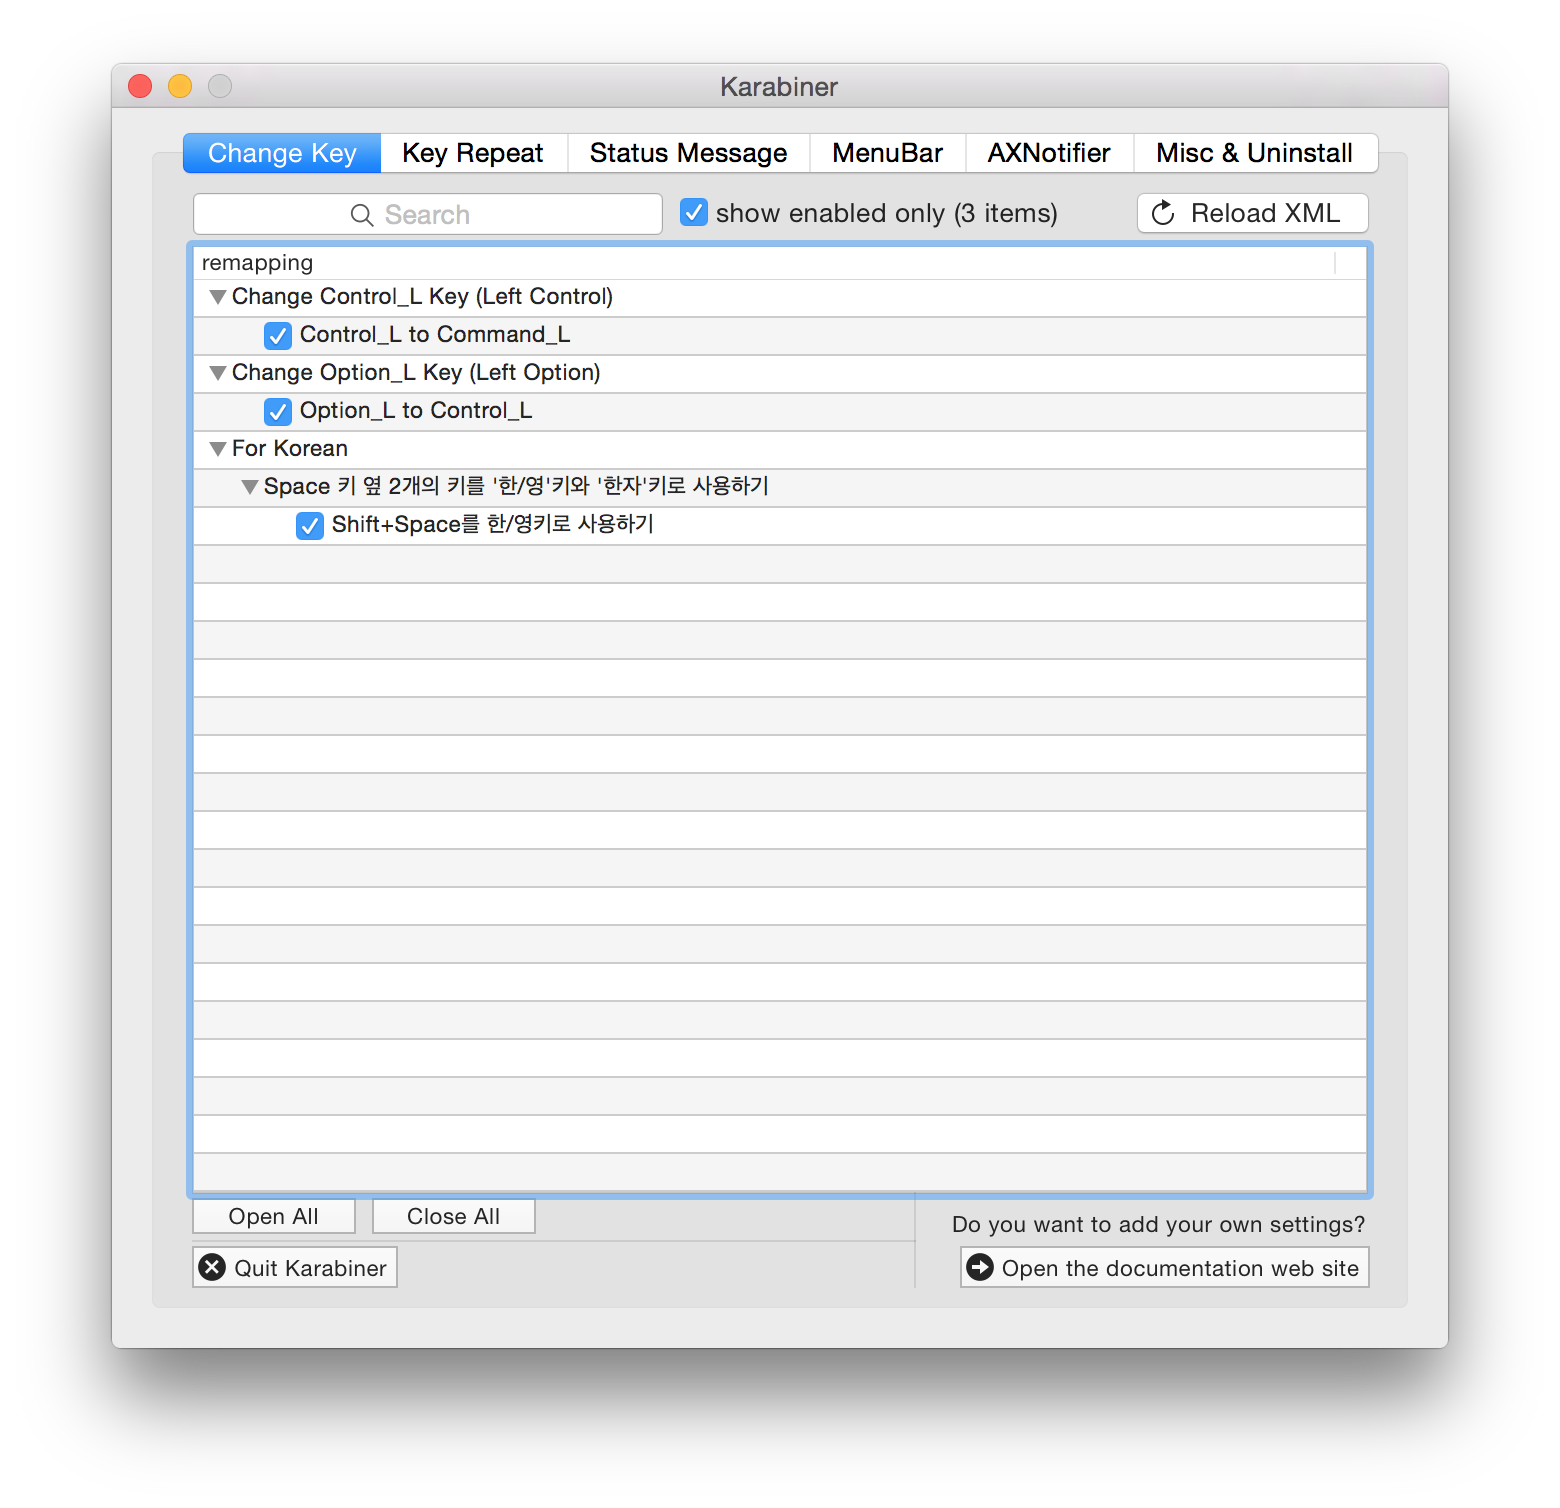1560x1508 pixels.
Task: Click the Open All button
Action: [274, 1216]
